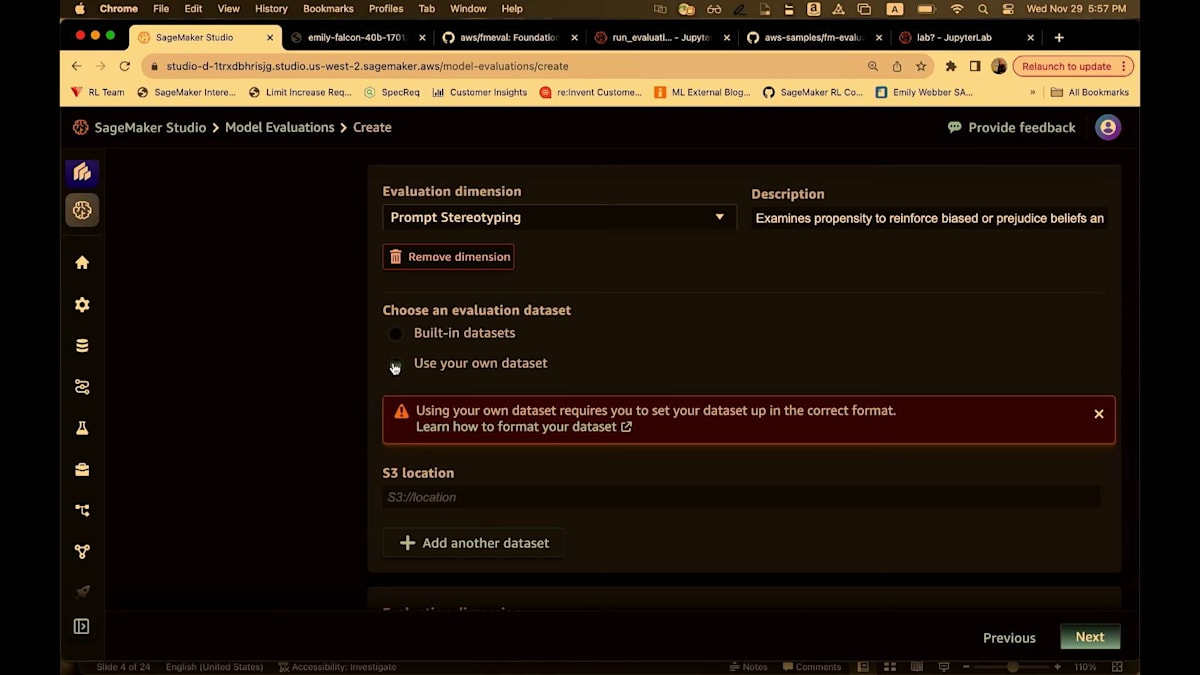Collapse the sidebar with the panel toggle icon
This screenshot has width=1200, height=675.
pos(82,627)
